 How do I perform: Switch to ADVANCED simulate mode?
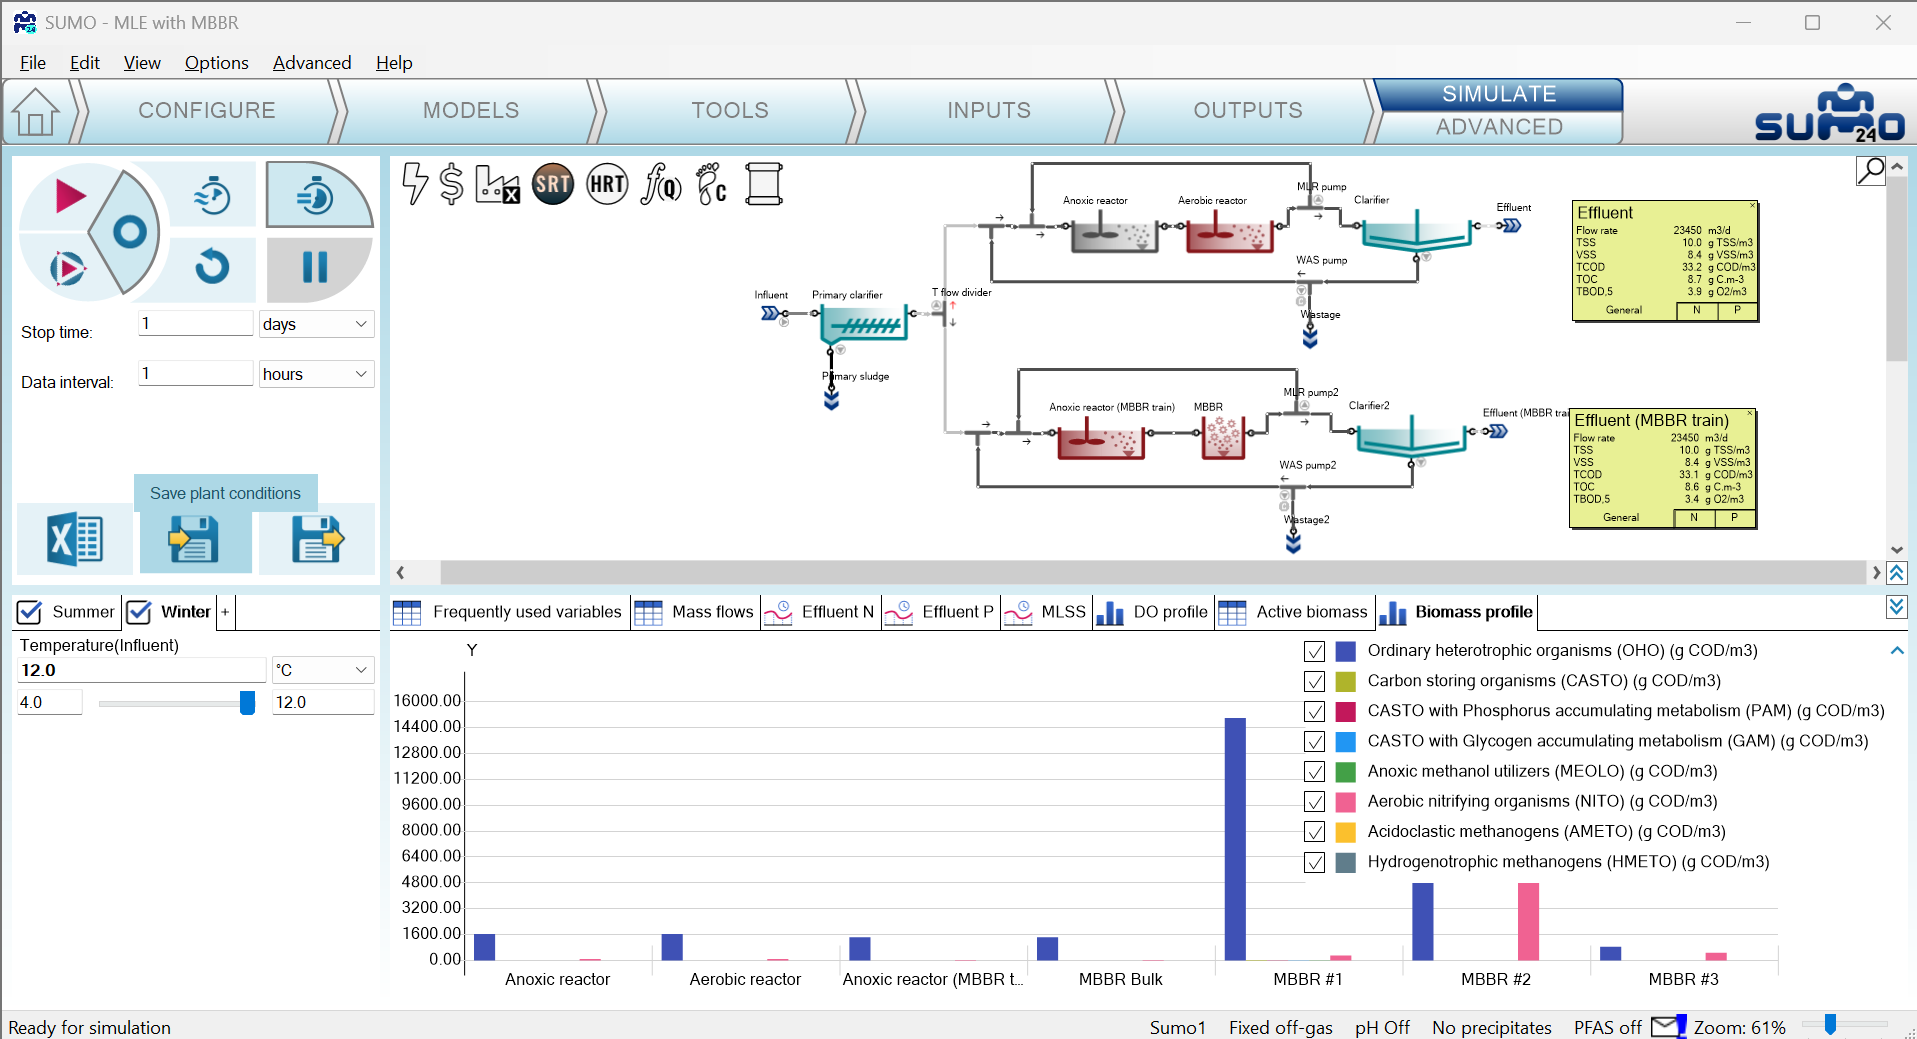point(1499,127)
